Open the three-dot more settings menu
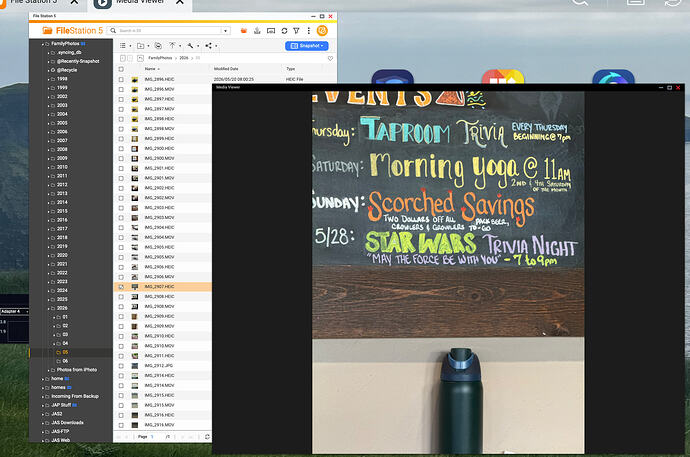 [308, 31]
